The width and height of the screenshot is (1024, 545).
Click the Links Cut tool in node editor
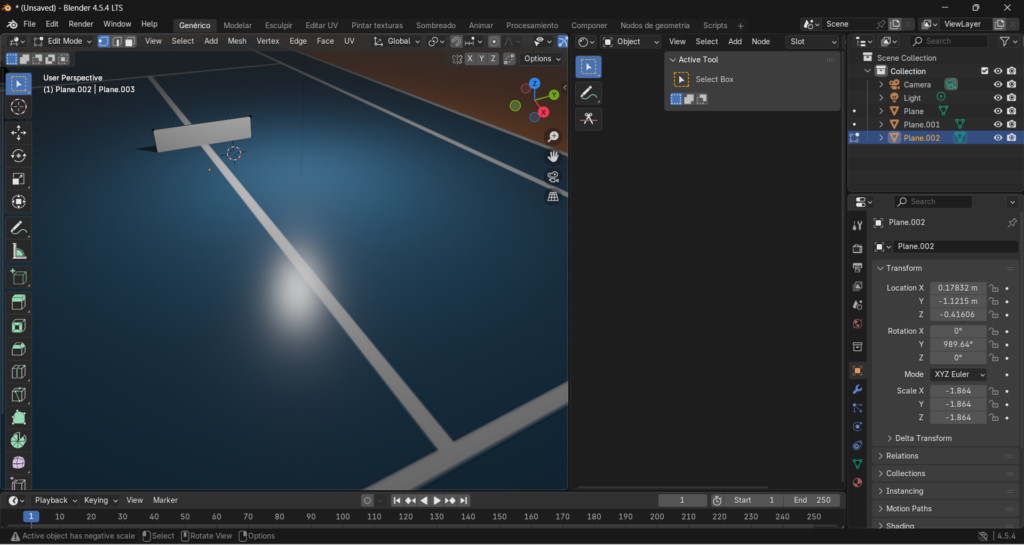tap(590, 118)
